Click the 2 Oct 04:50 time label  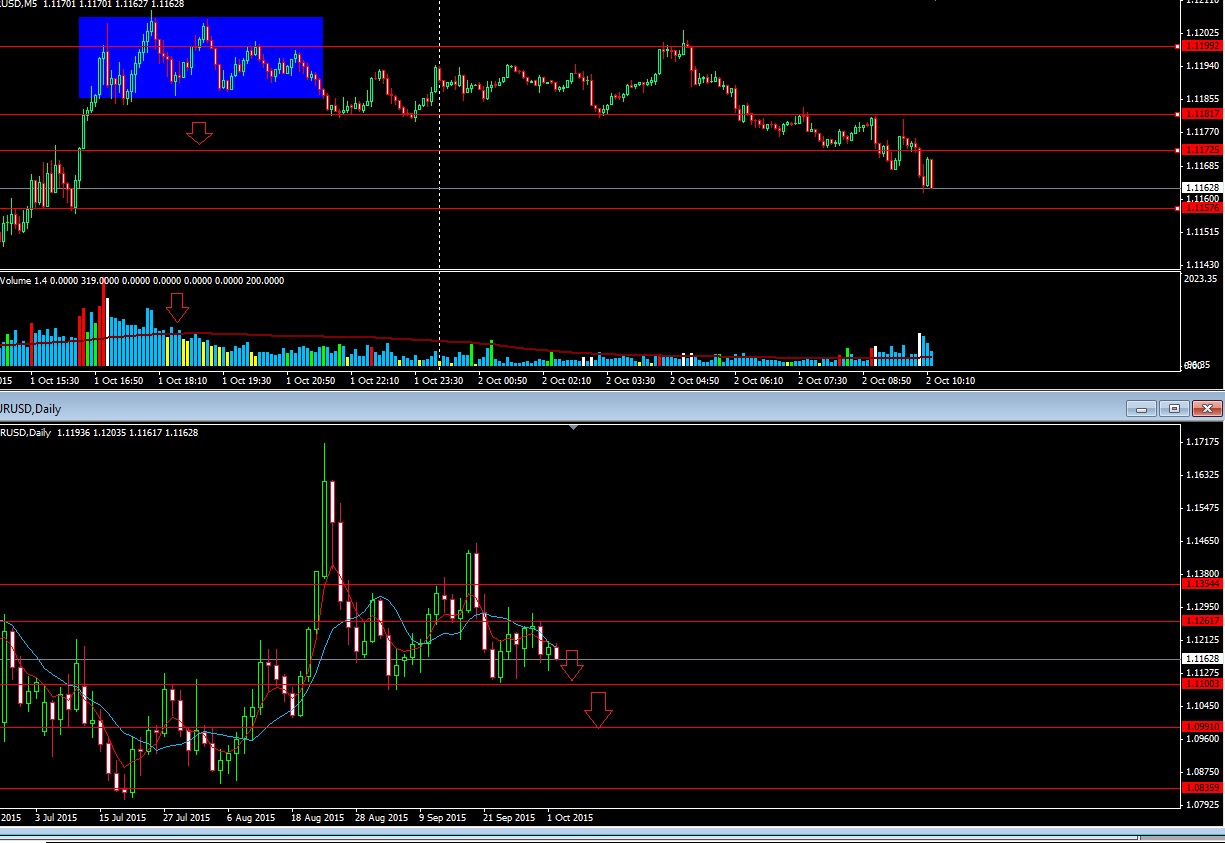click(x=695, y=381)
